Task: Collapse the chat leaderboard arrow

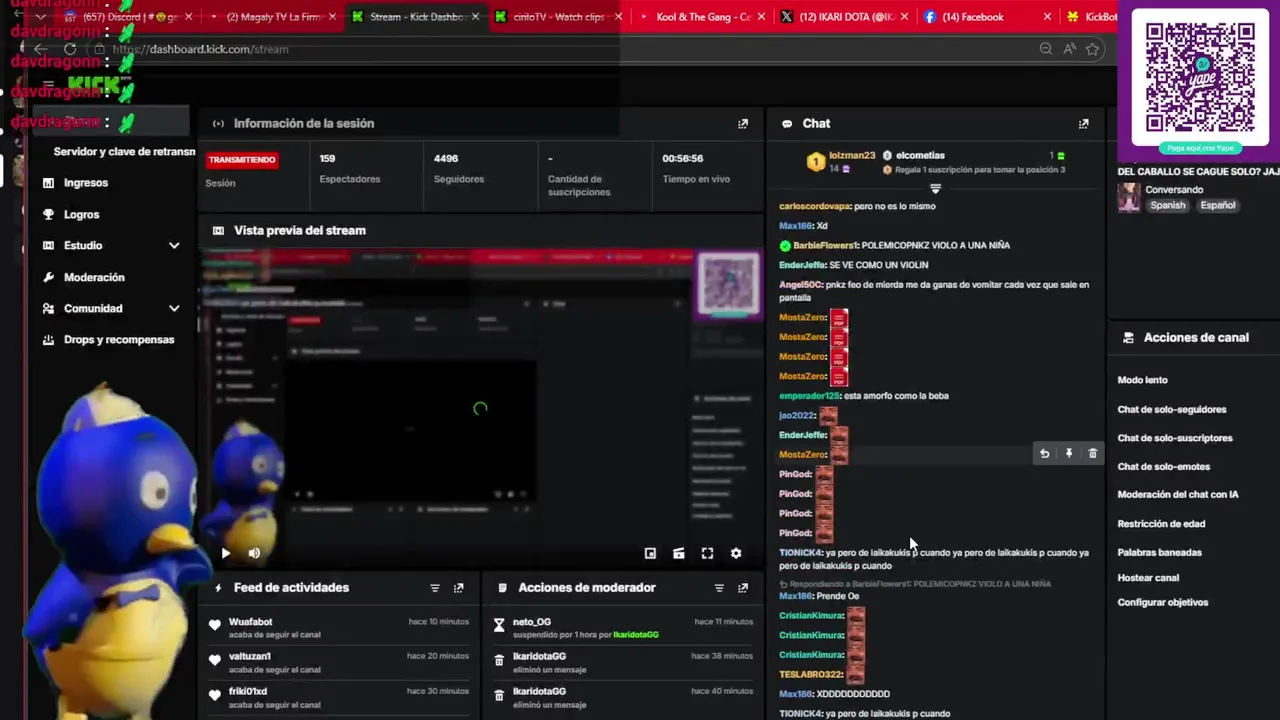Action: tap(936, 188)
